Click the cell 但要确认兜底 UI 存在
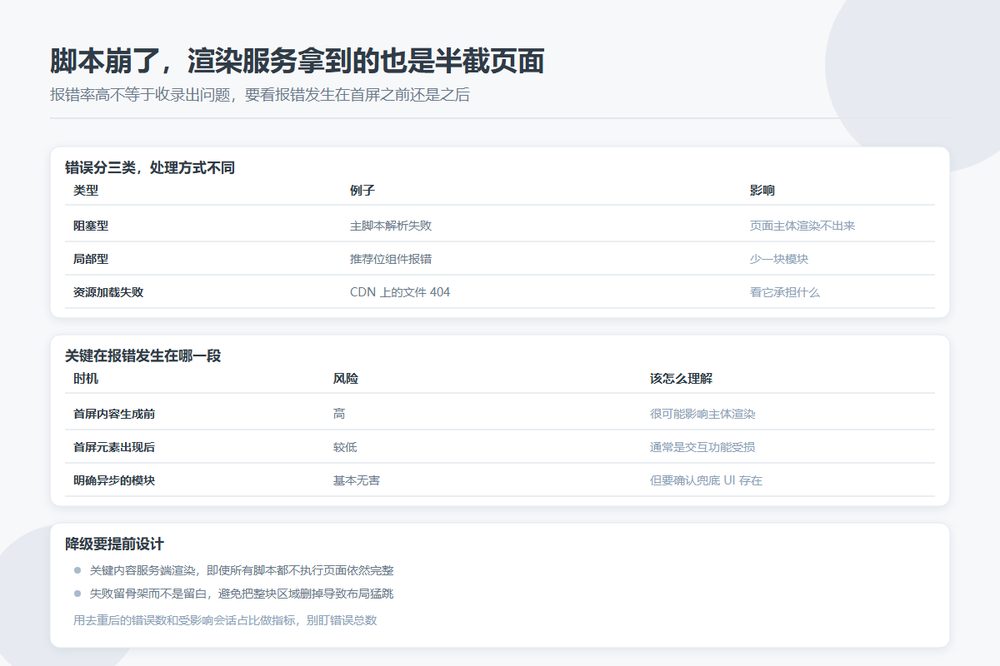The height and width of the screenshot is (666, 1000). [706, 480]
